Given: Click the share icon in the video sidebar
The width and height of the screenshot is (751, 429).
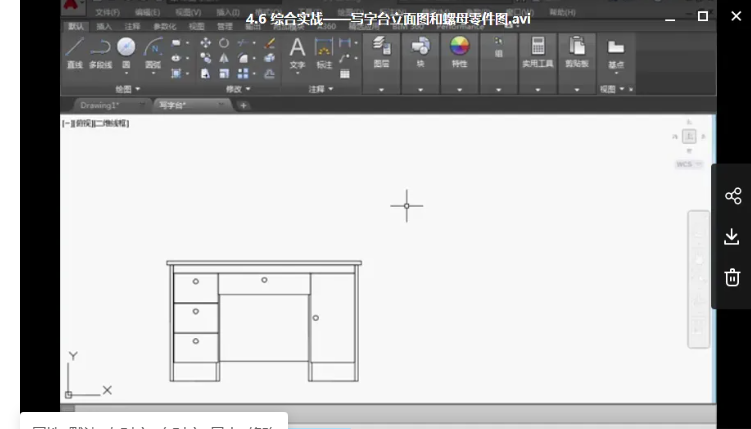Looking at the screenshot, I should 733,196.
